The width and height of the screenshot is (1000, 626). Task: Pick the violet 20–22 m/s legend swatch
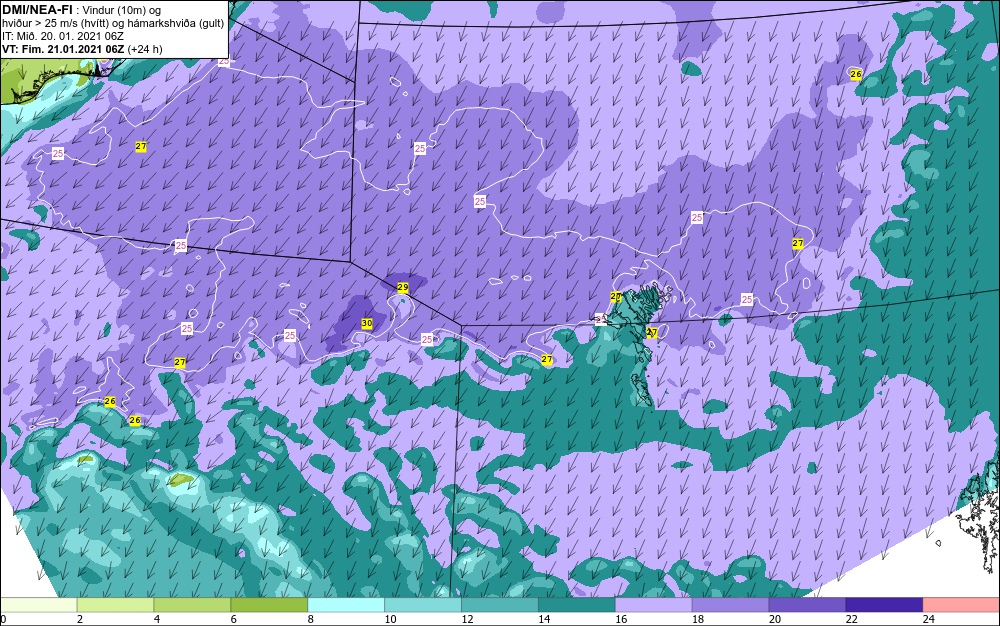click(x=807, y=605)
